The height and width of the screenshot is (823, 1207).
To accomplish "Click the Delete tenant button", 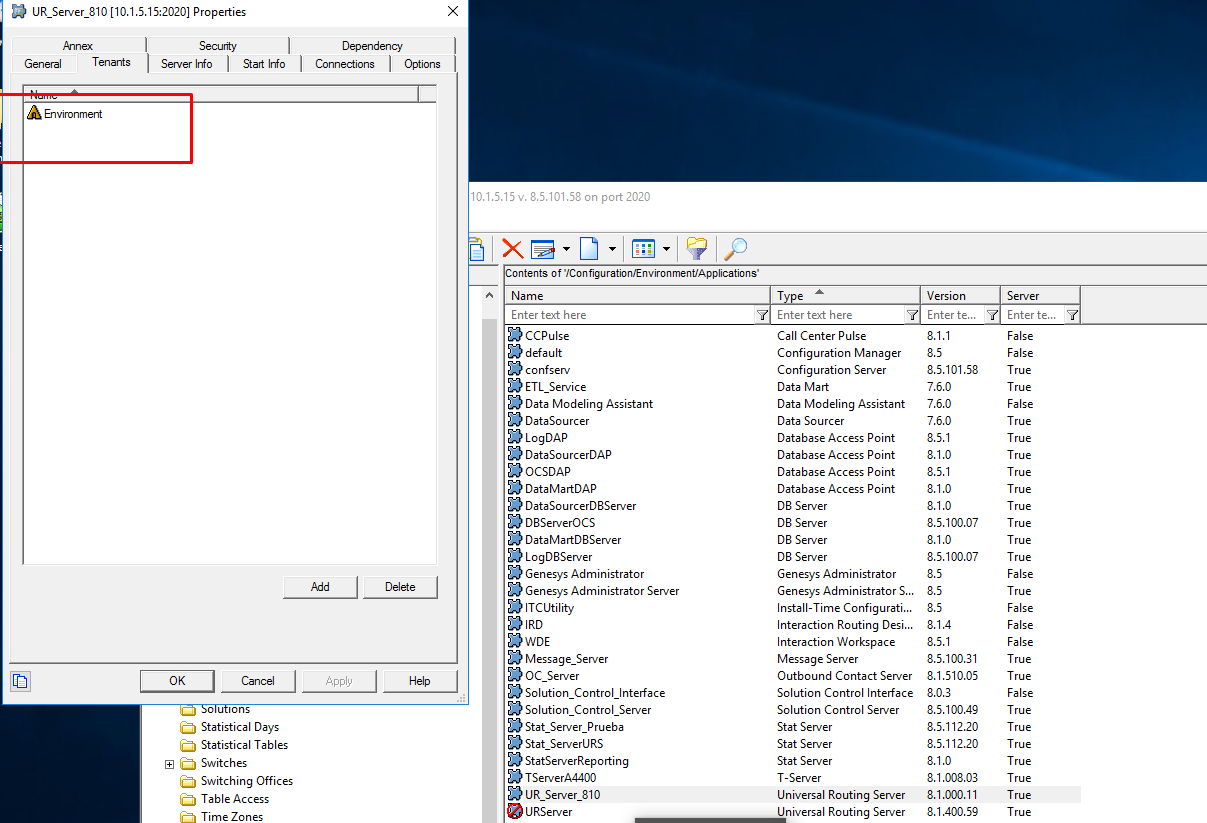I will [x=400, y=587].
